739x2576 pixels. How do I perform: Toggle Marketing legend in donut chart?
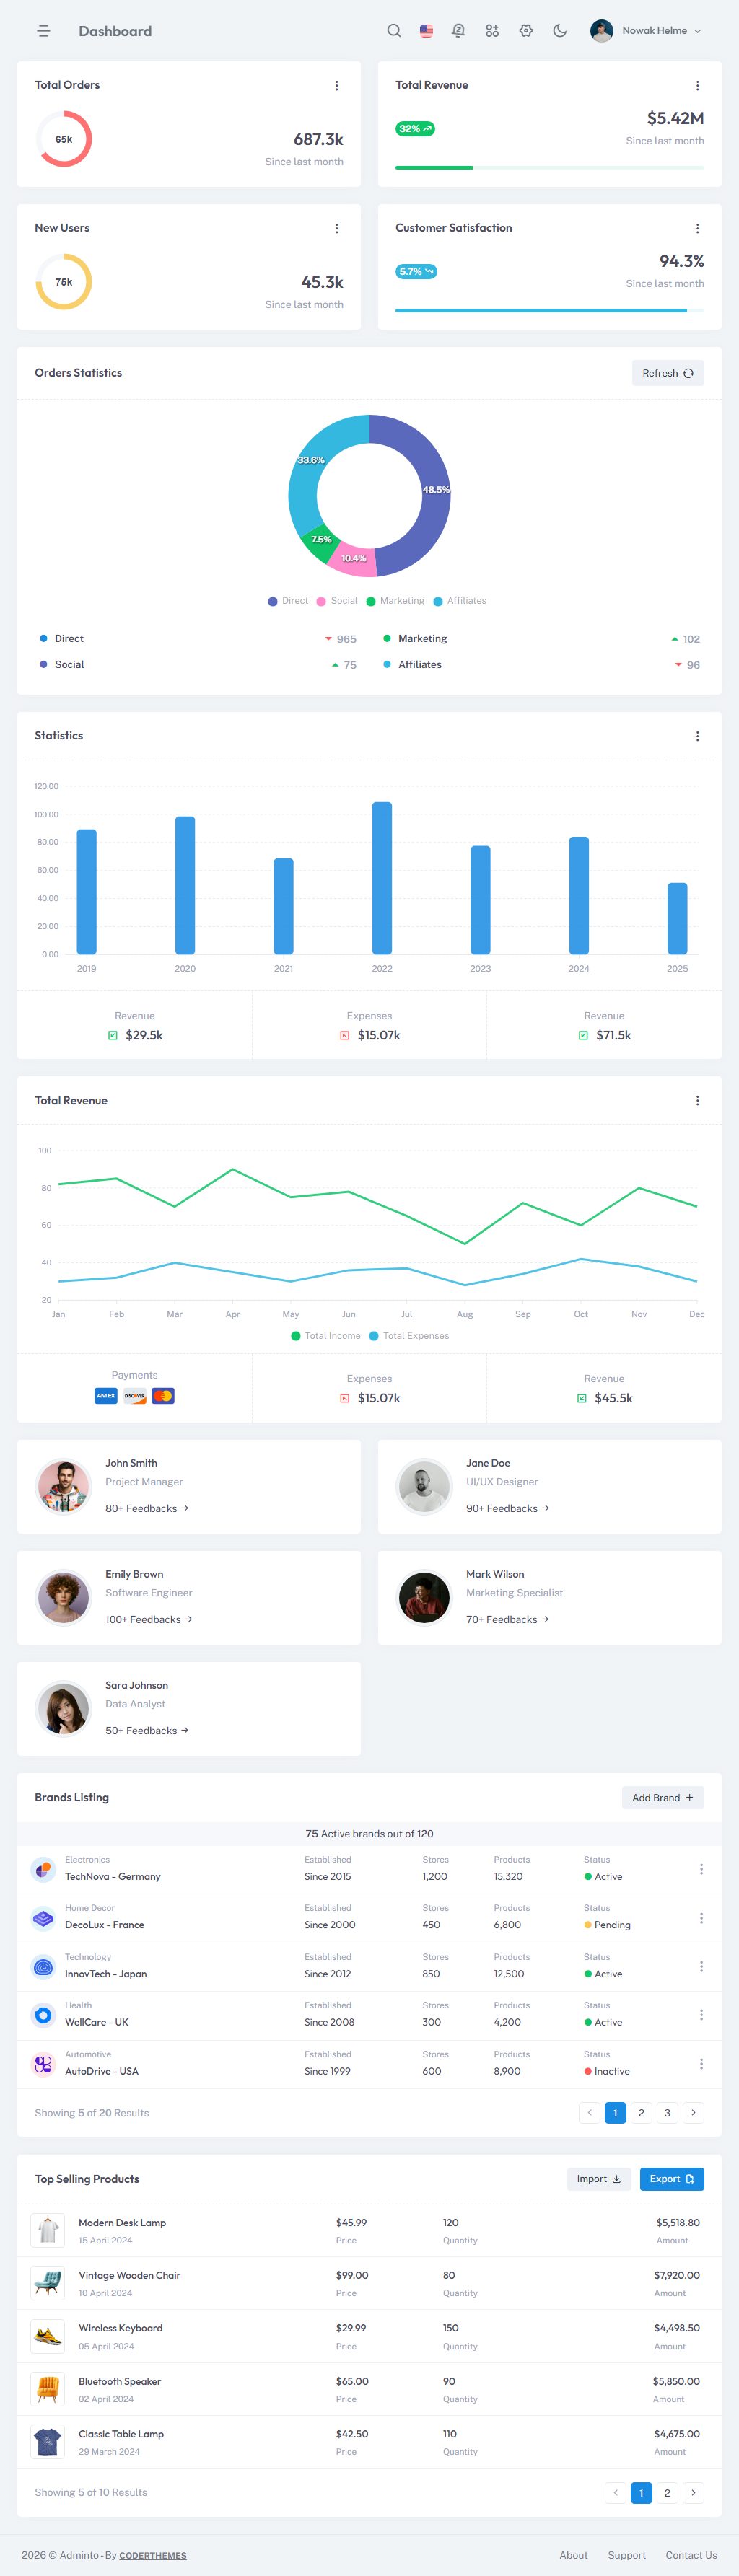395,601
